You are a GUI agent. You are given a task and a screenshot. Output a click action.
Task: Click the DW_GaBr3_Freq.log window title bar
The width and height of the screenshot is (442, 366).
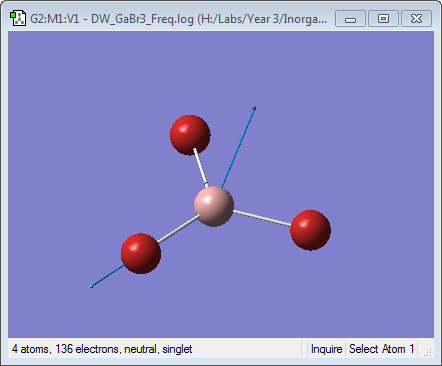click(178, 19)
